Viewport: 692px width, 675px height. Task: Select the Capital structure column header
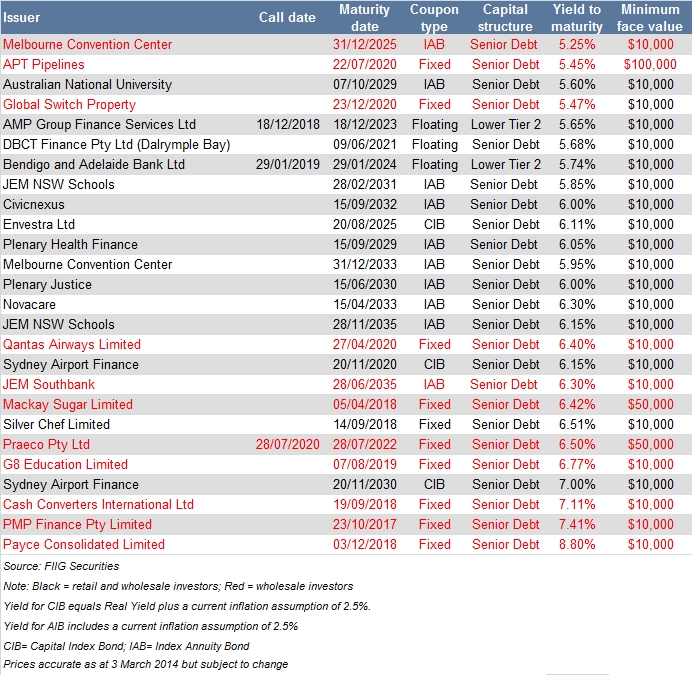coord(505,17)
